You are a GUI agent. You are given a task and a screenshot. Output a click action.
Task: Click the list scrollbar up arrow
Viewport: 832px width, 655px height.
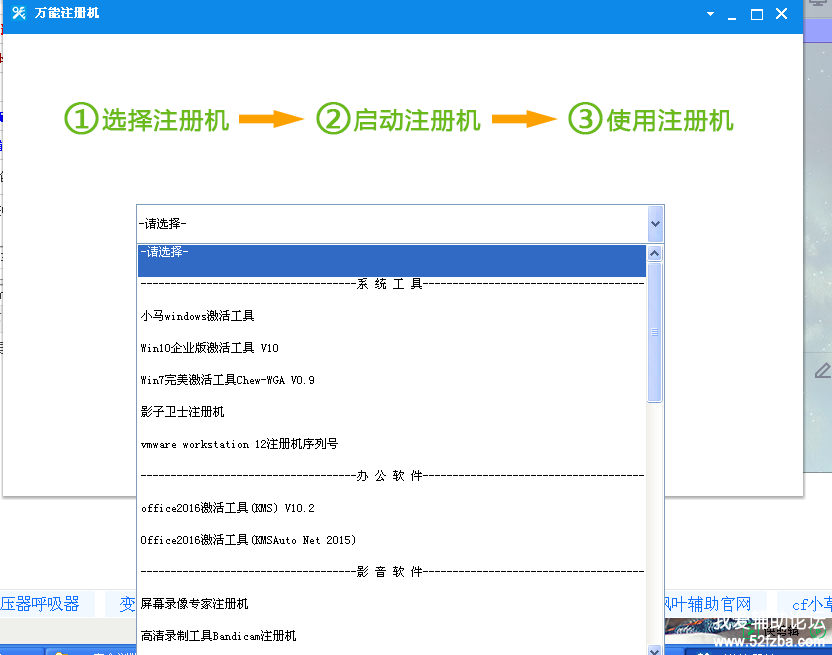[x=655, y=253]
